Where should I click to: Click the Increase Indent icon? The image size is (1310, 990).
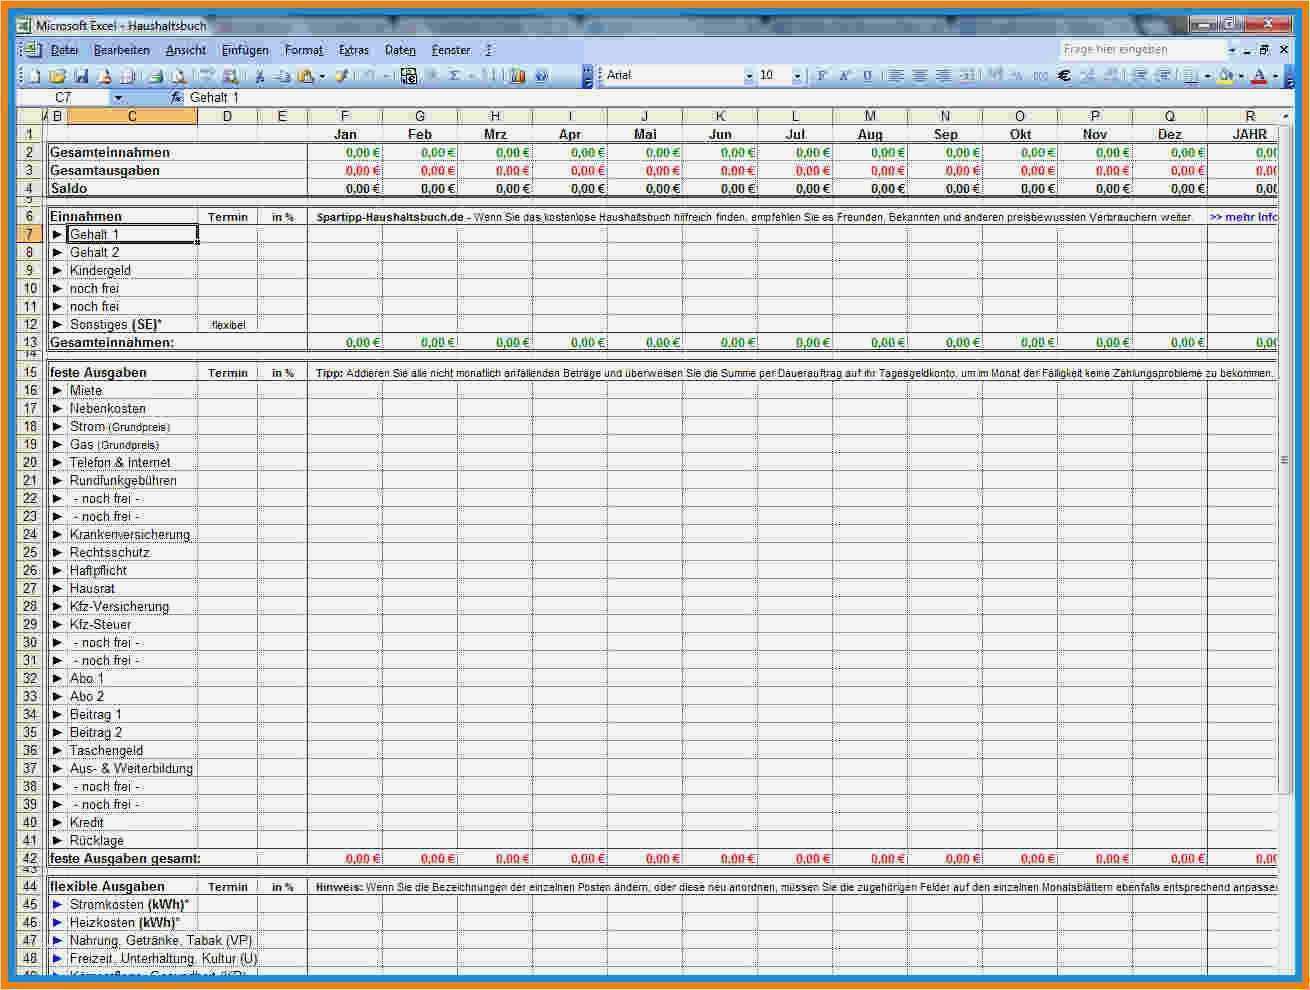click(x=1163, y=75)
